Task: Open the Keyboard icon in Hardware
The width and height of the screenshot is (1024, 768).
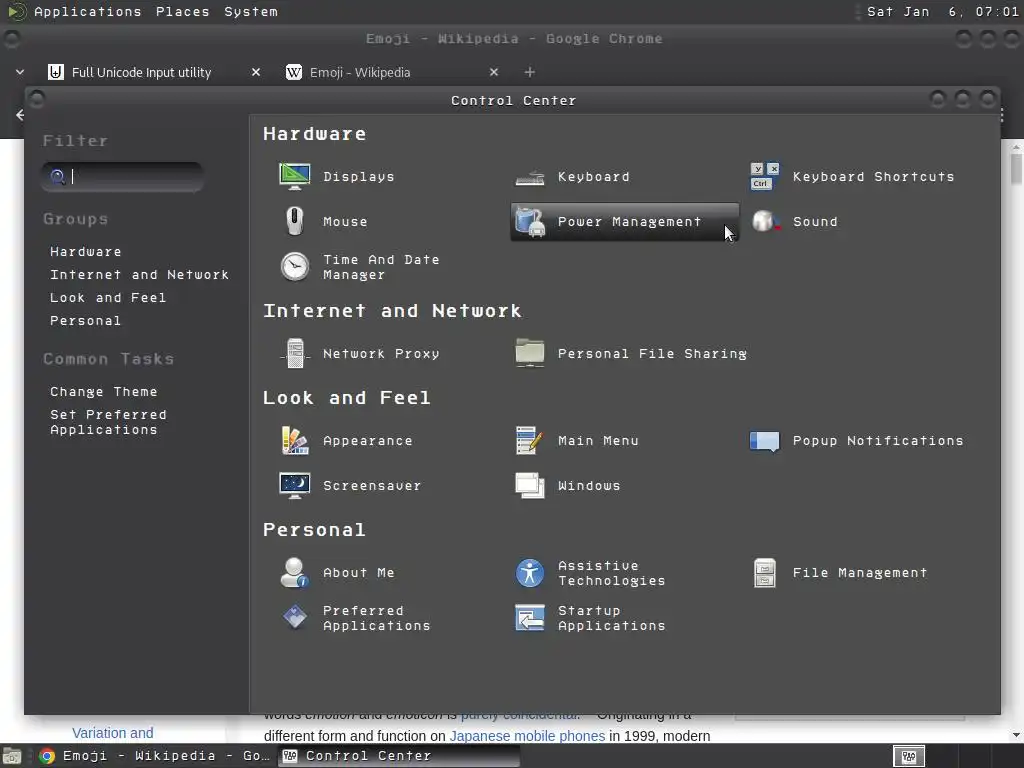Action: pos(530,177)
